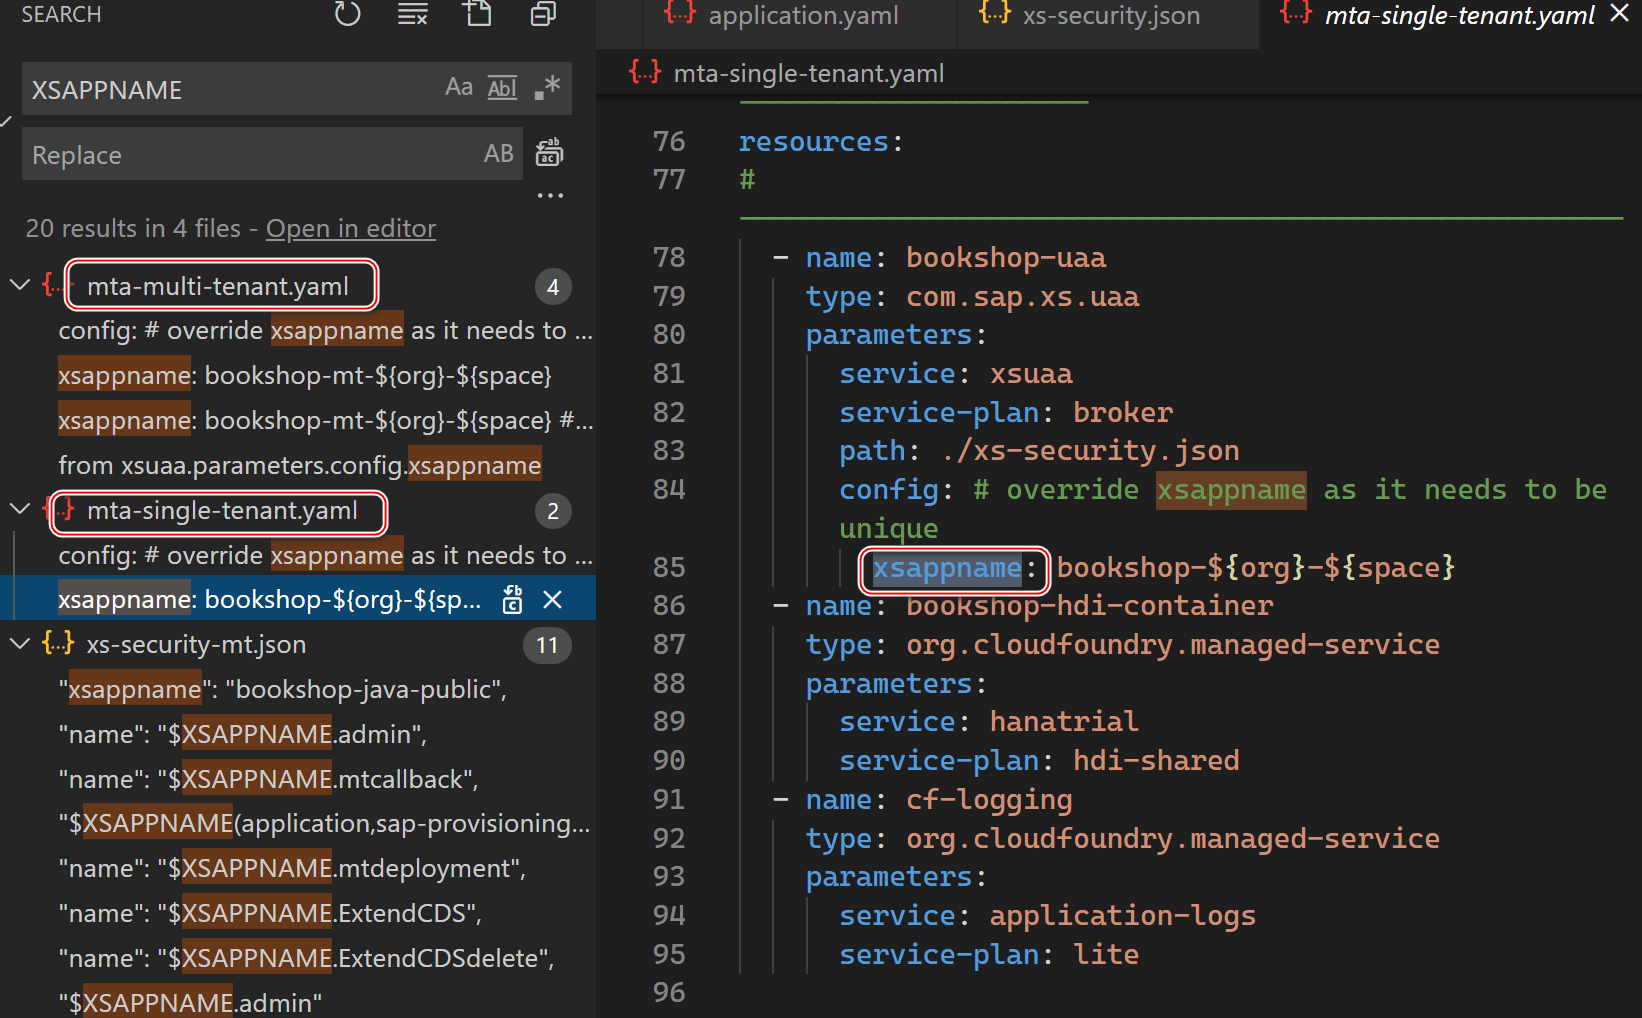Click line number 85 in gutter
Viewport: 1642px width, 1018px height.
coord(669,568)
